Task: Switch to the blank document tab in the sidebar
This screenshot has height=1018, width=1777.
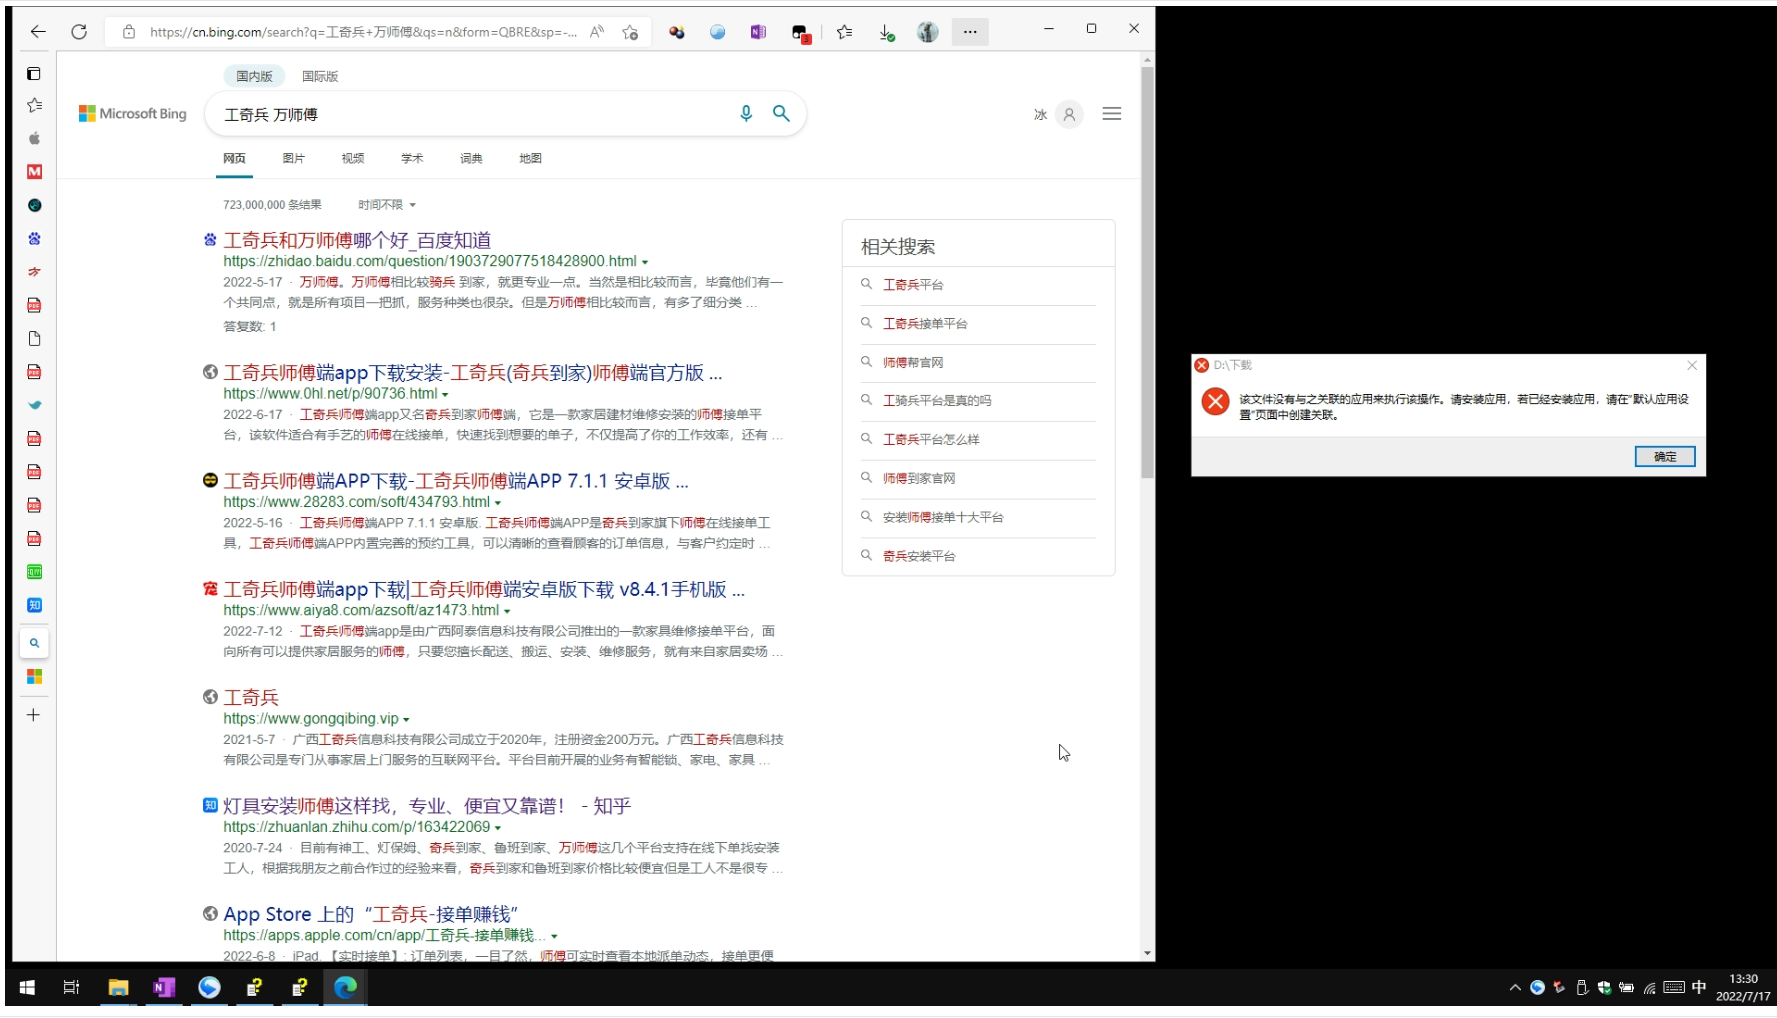Action: click(34, 339)
